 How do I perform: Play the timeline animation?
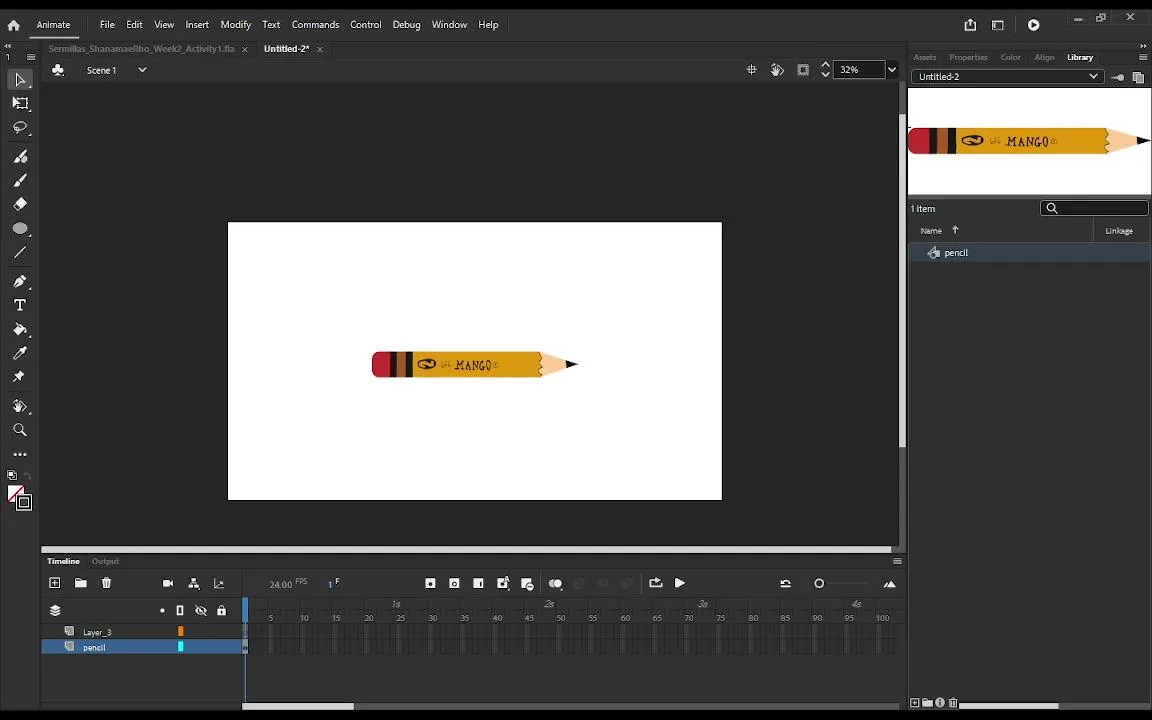[680, 583]
